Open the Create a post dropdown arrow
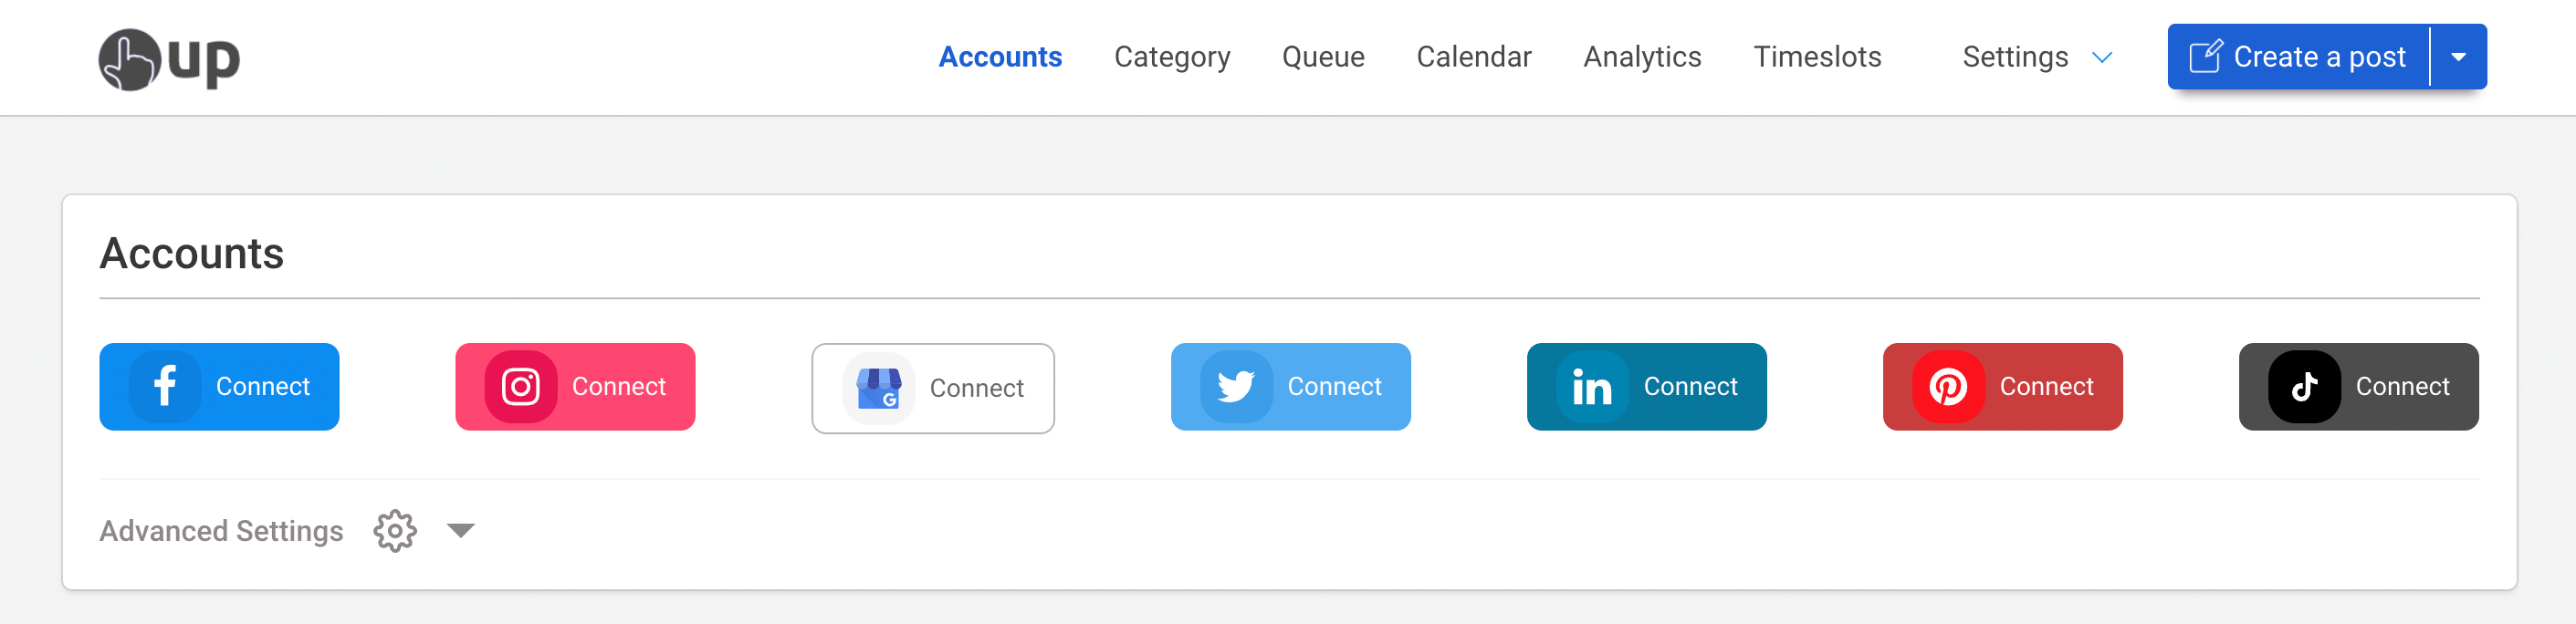The image size is (2576, 624). tap(2458, 57)
